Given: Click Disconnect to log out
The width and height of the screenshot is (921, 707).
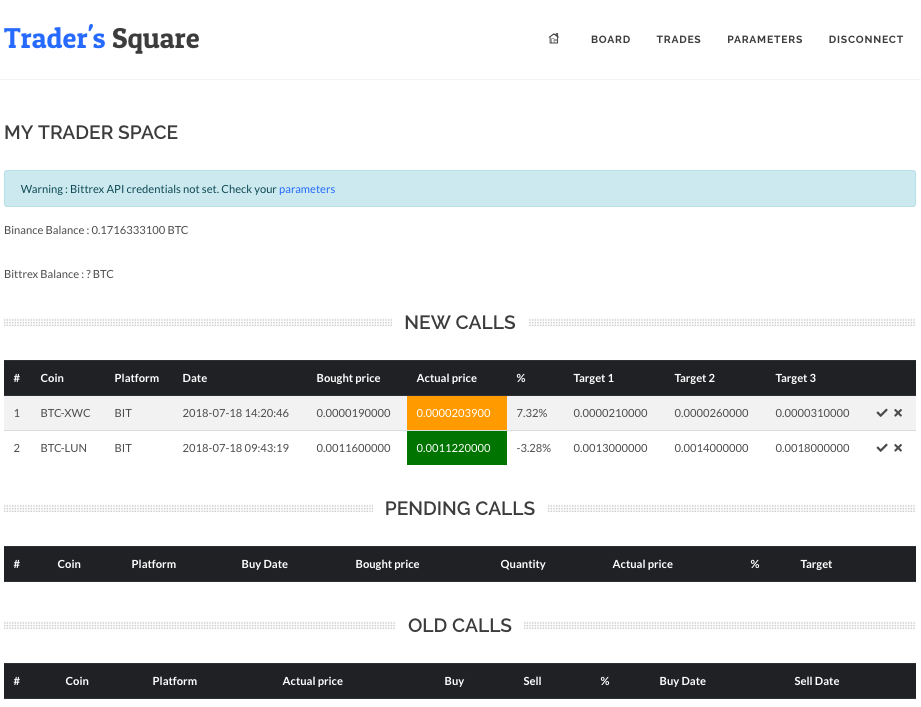Looking at the screenshot, I should tap(865, 40).
